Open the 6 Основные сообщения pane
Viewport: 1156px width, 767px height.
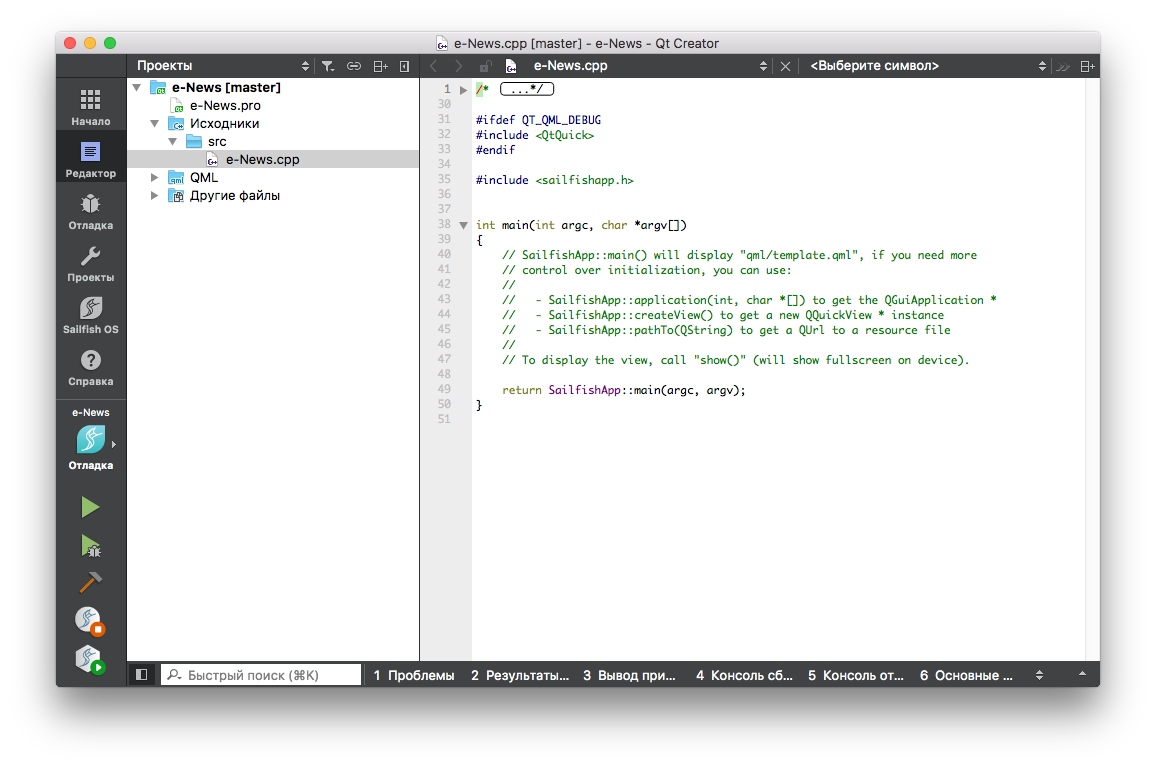tap(966, 675)
